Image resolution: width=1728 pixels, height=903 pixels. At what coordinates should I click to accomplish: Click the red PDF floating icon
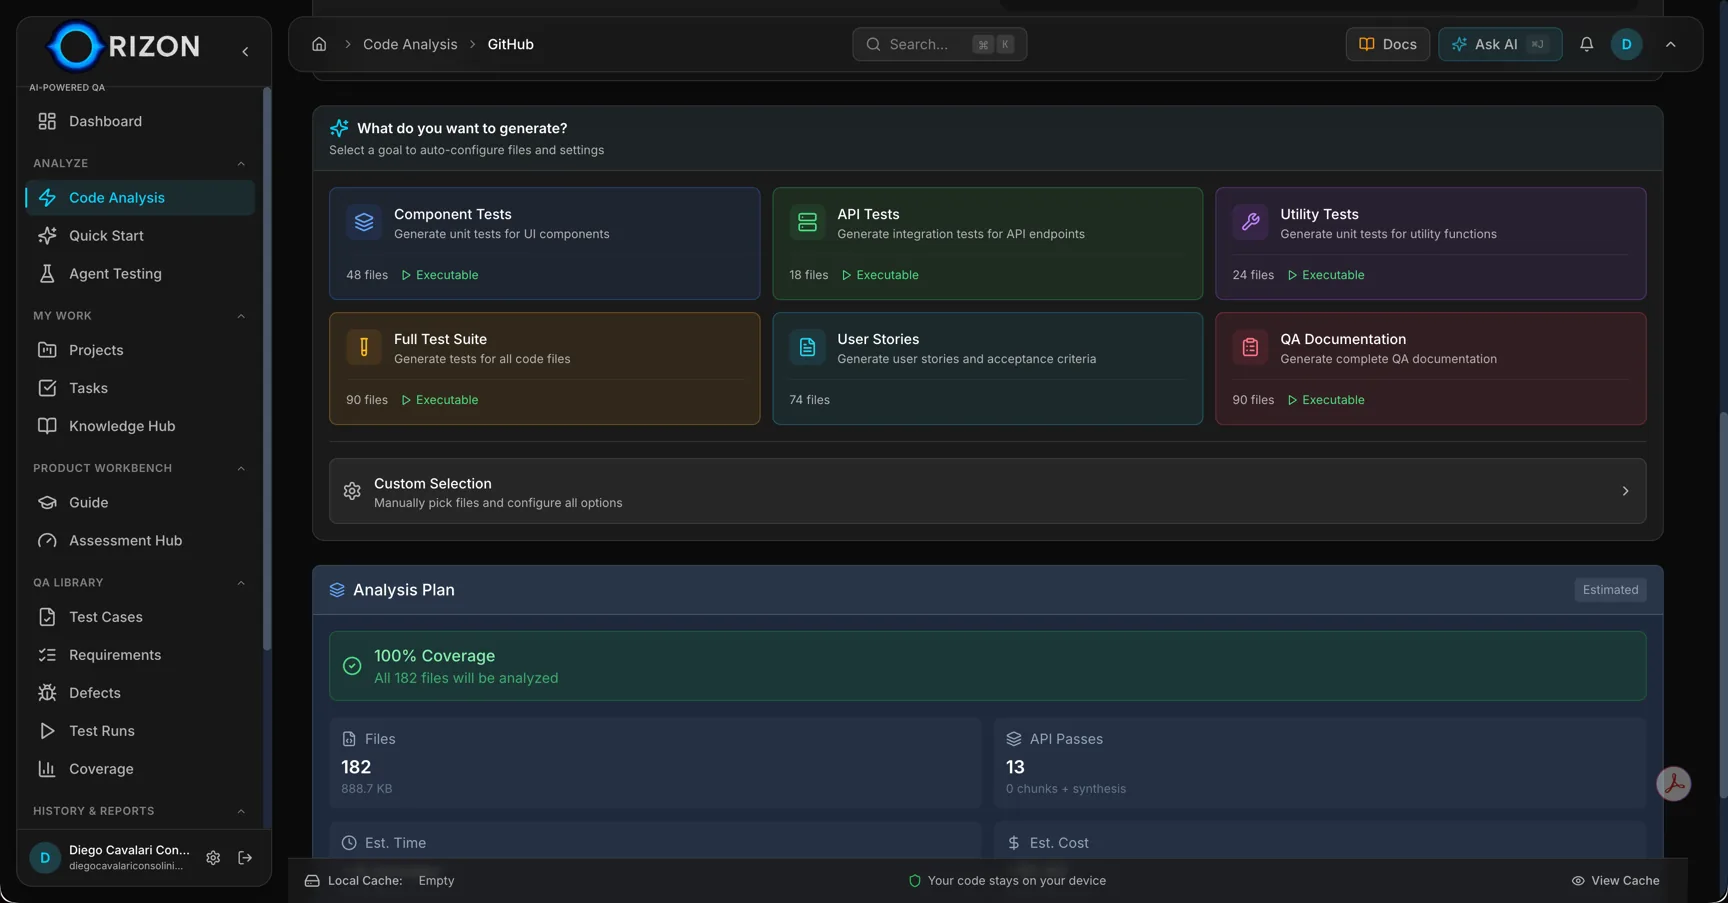1675,784
